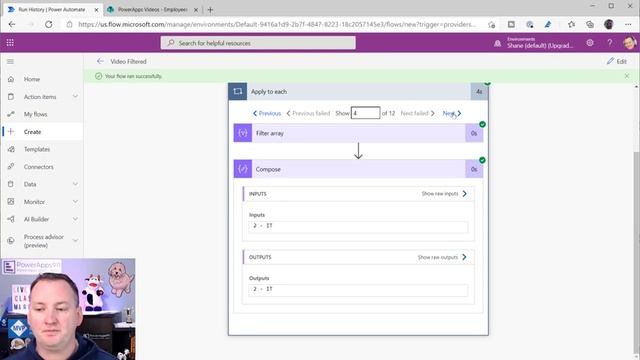Open Action items in sidebar

click(x=40, y=97)
